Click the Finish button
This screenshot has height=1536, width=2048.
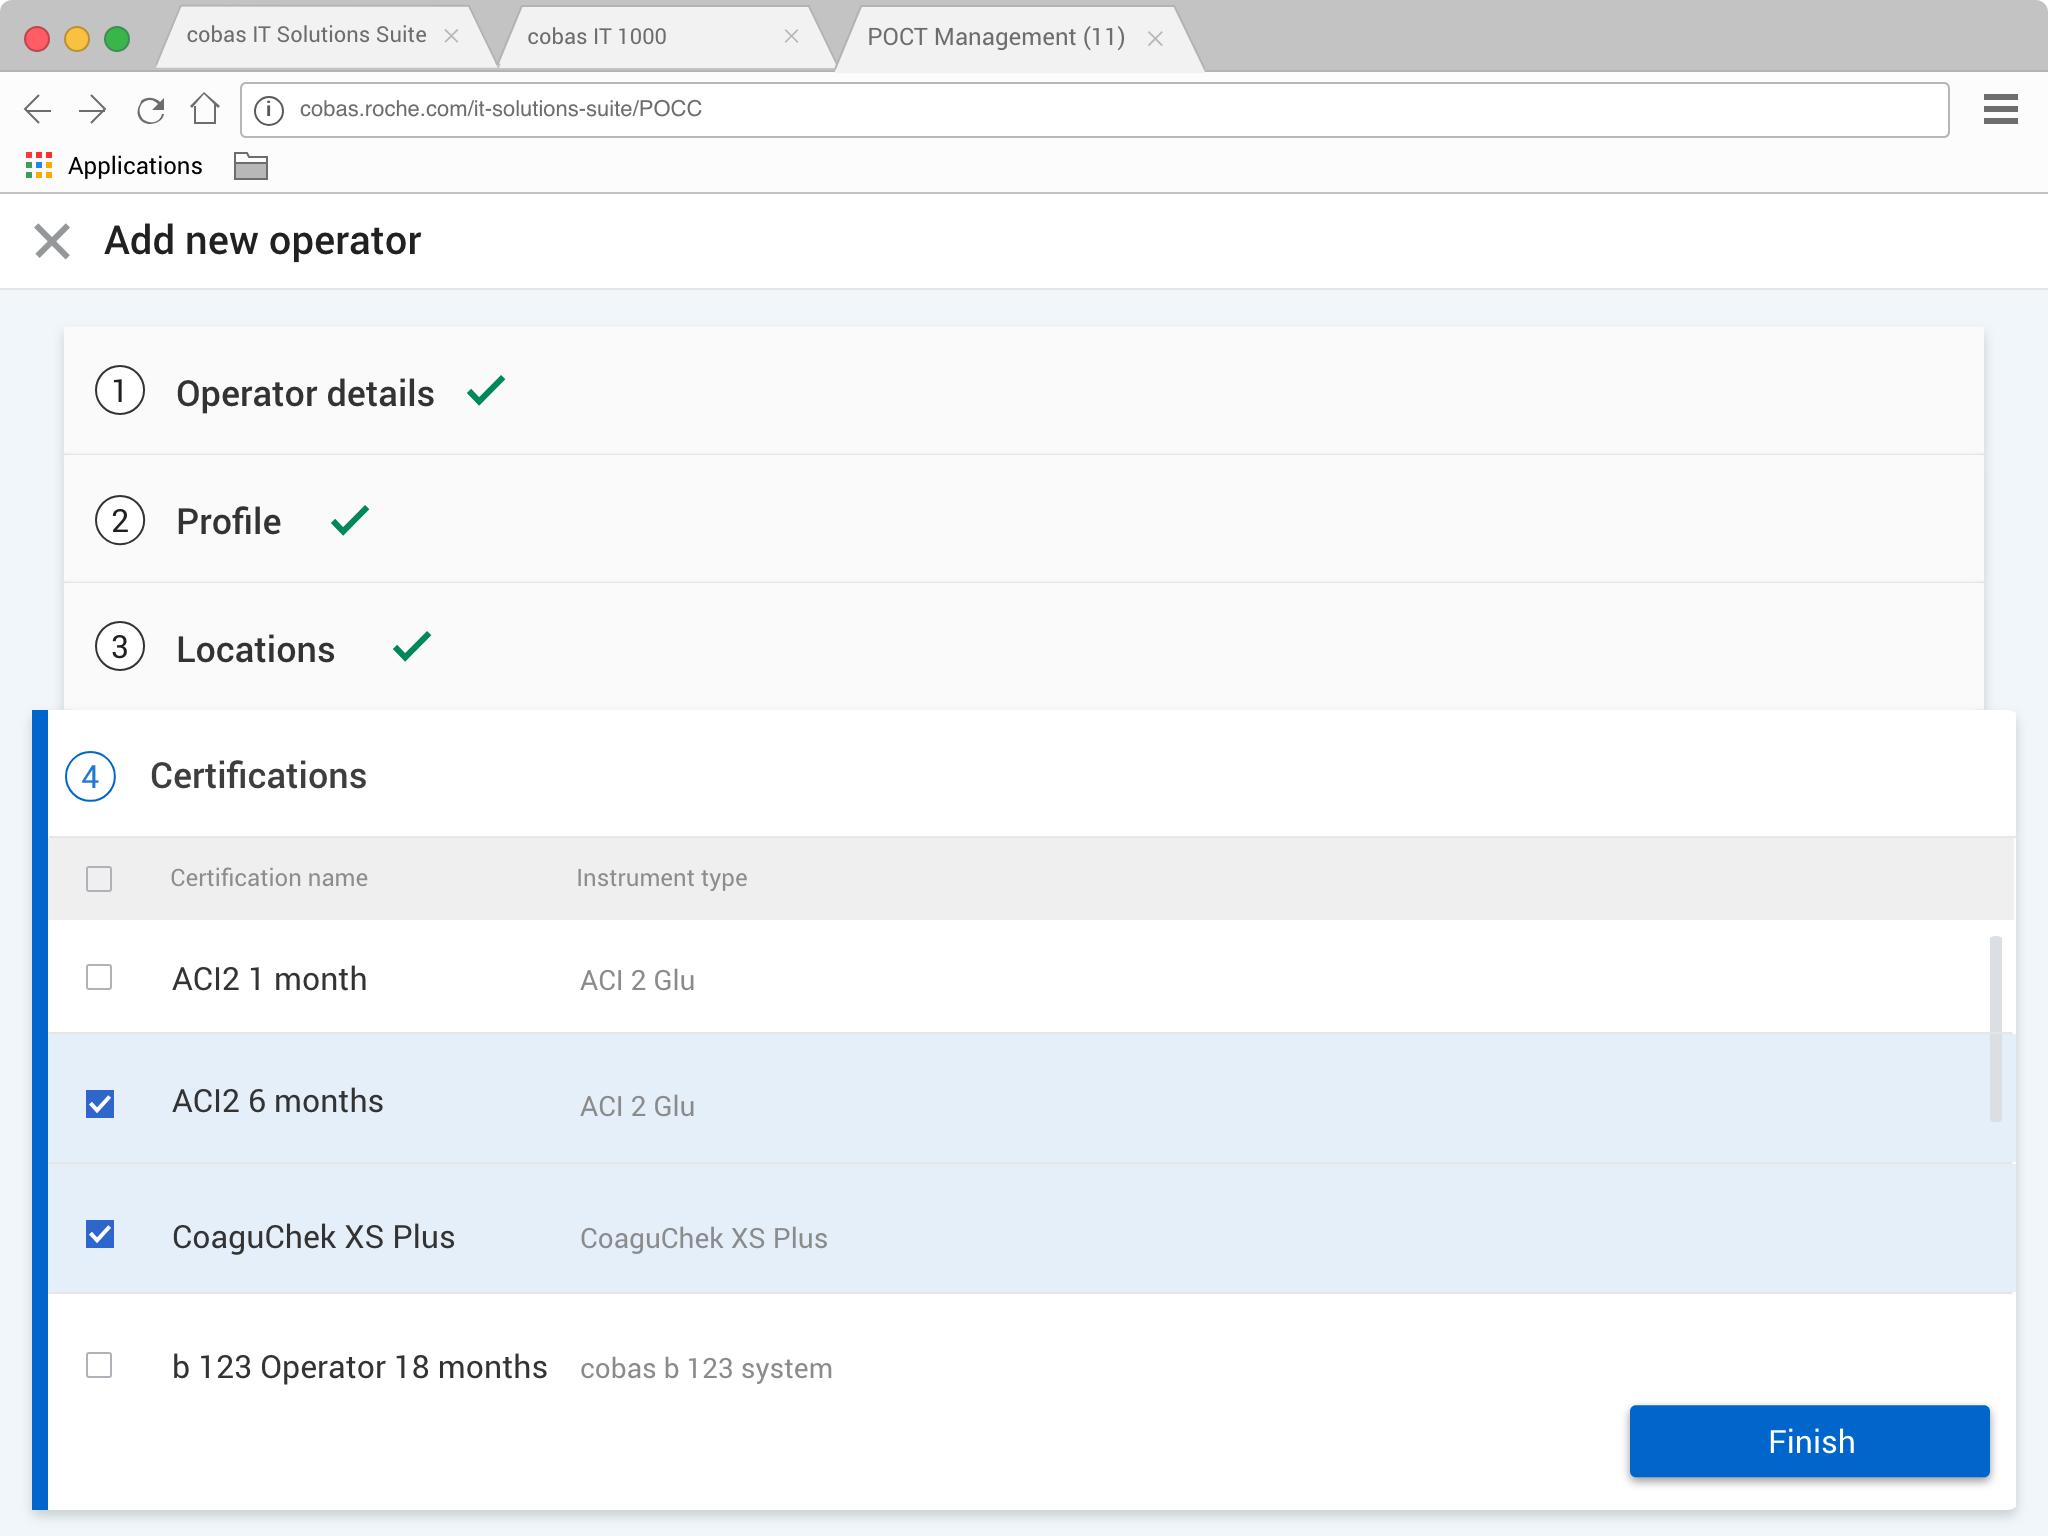1809,1441
